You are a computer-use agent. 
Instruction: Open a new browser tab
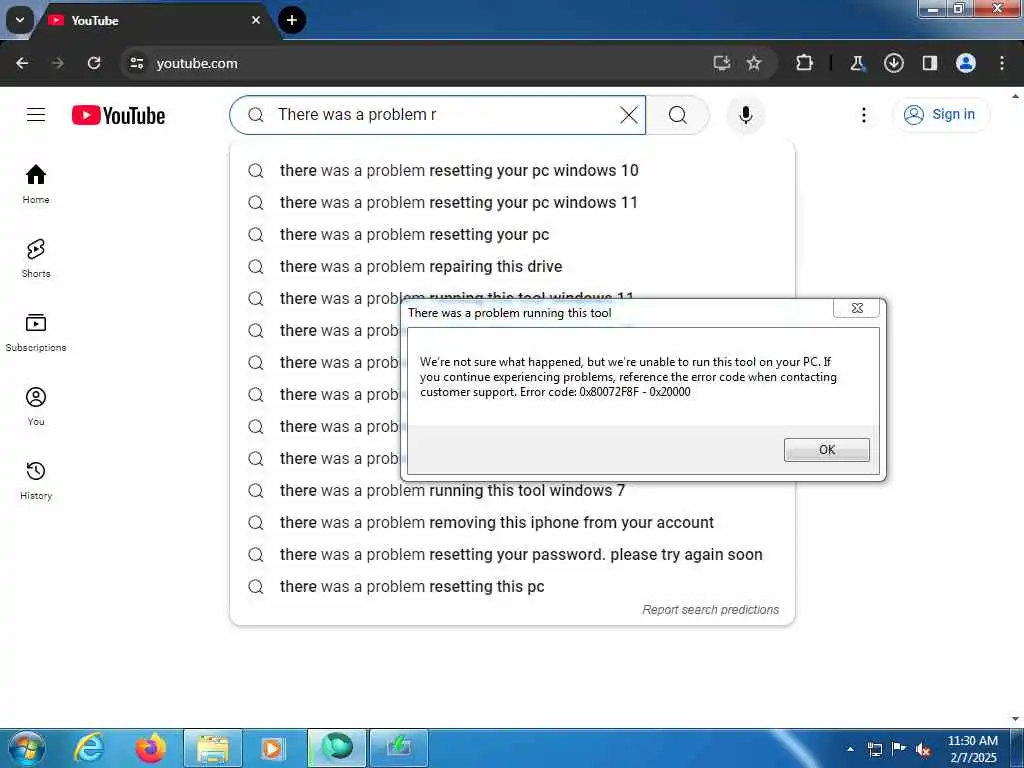click(x=292, y=20)
